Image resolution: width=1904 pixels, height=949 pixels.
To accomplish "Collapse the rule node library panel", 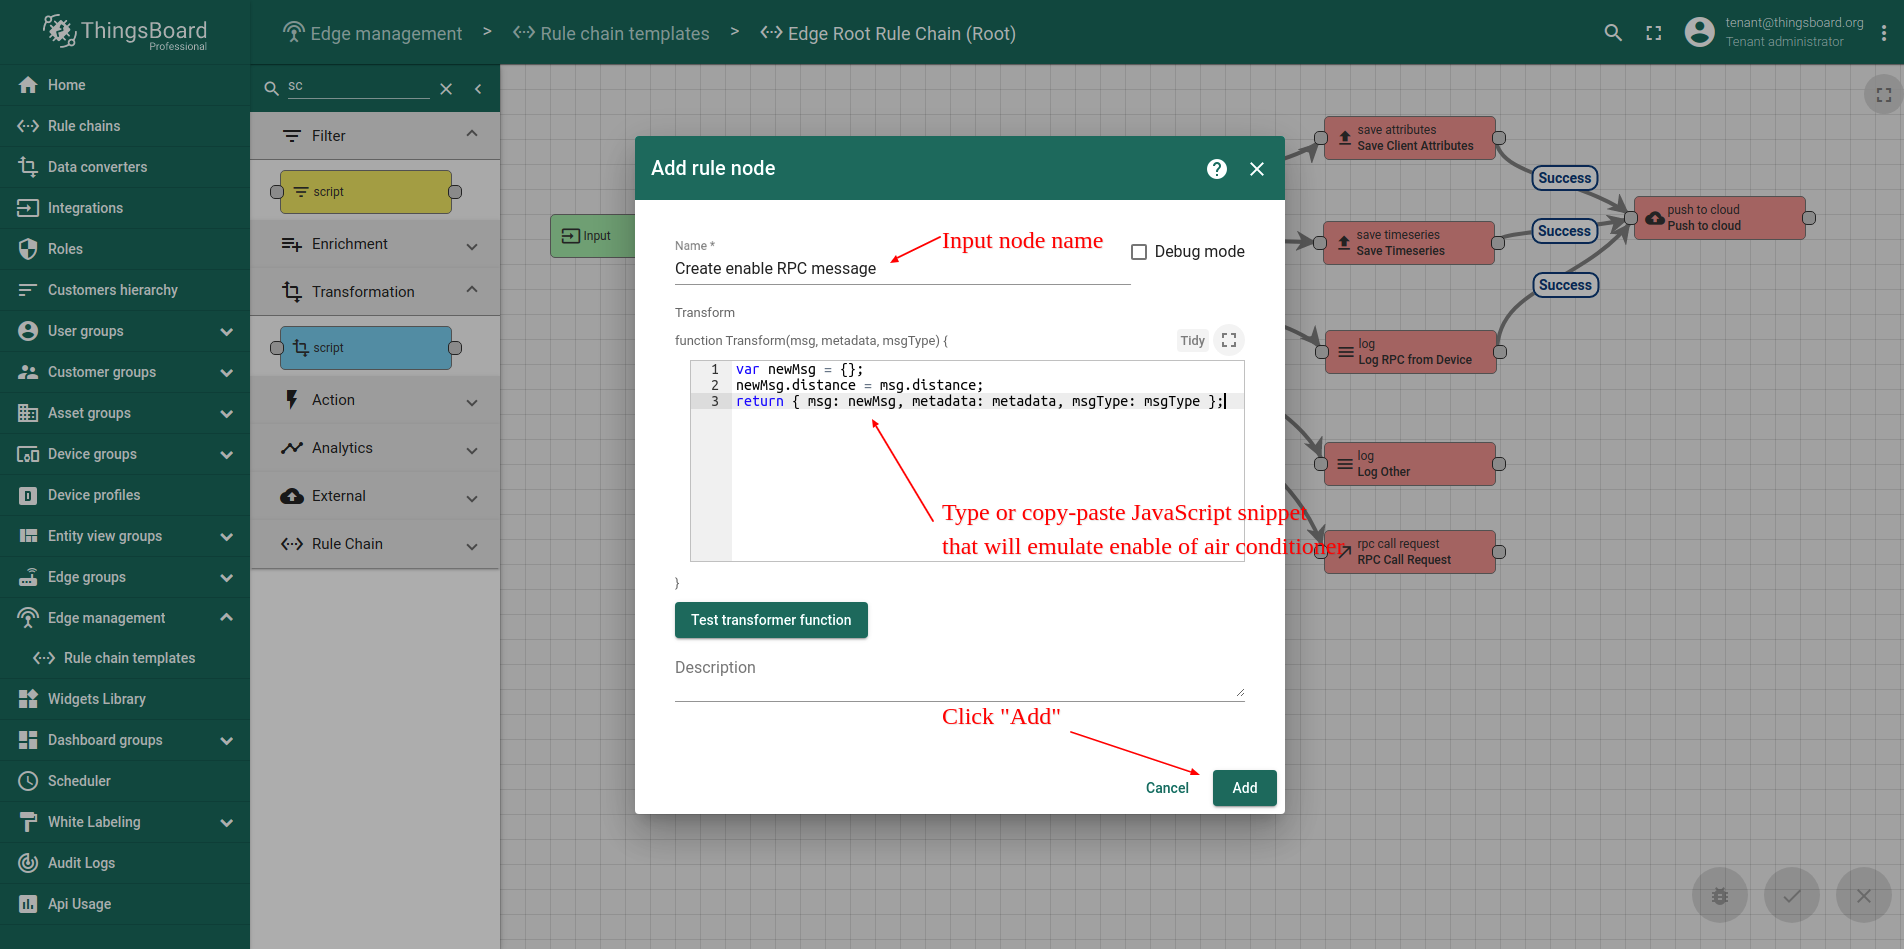I will click(478, 89).
